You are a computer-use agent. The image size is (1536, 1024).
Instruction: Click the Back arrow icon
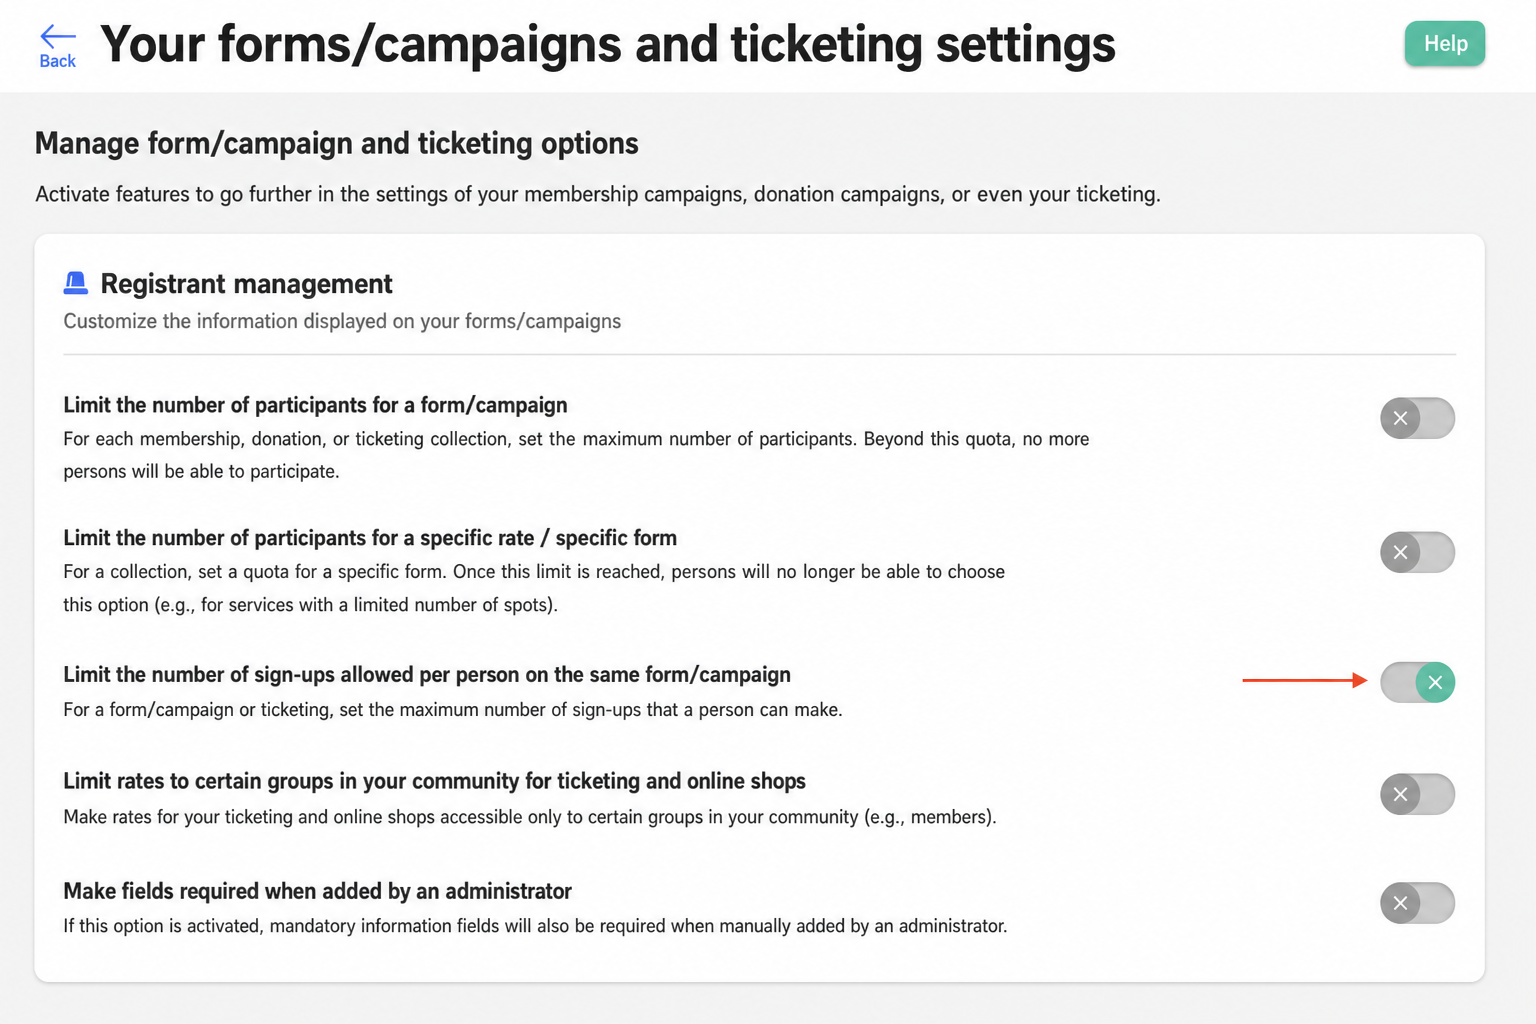pyautogui.click(x=57, y=37)
